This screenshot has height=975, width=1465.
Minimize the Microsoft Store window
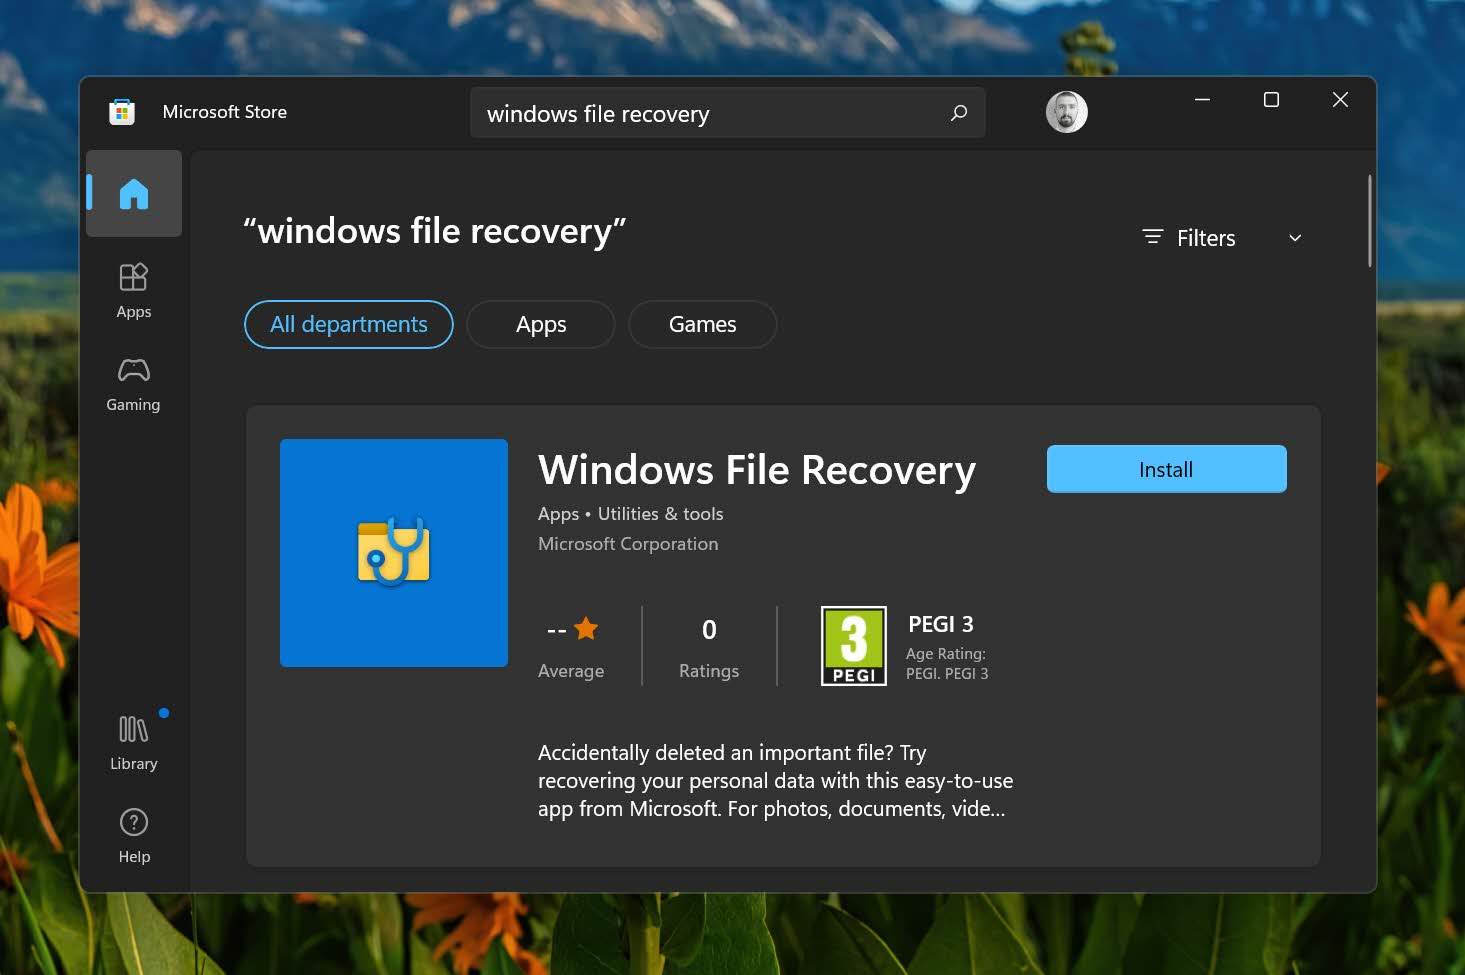point(1203,100)
